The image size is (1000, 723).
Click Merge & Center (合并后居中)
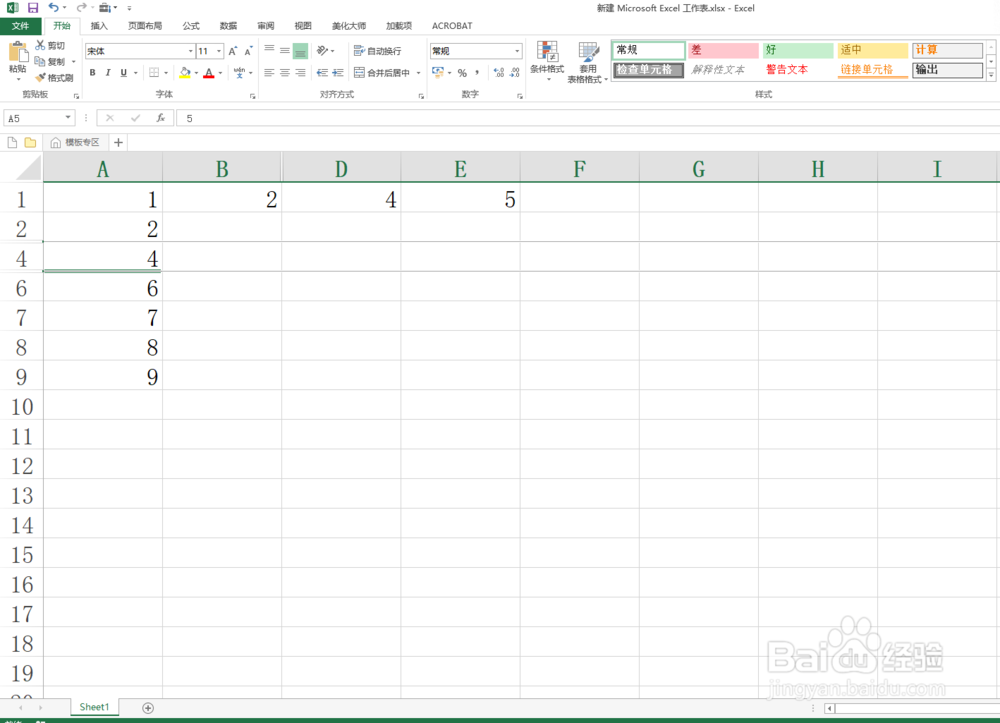[382, 73]
